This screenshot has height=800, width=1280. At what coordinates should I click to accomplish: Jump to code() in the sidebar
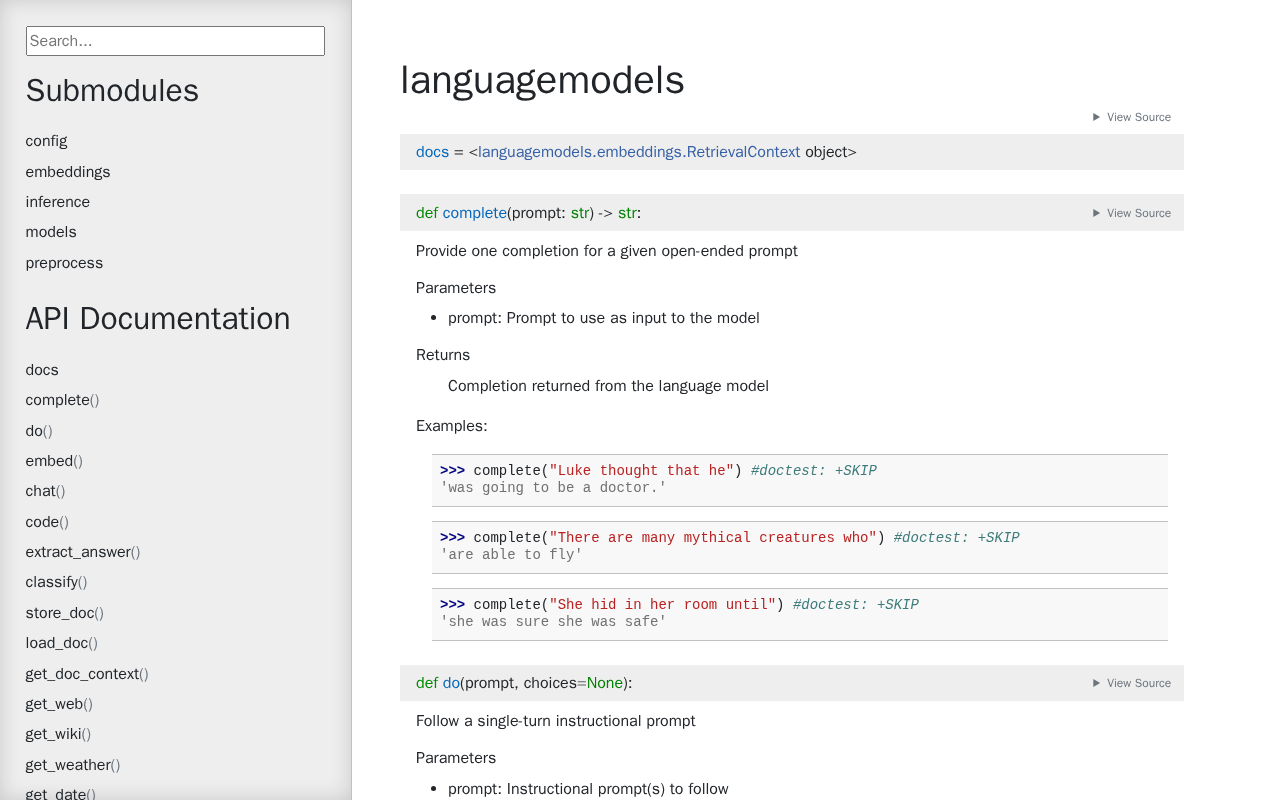click(47, 522)
